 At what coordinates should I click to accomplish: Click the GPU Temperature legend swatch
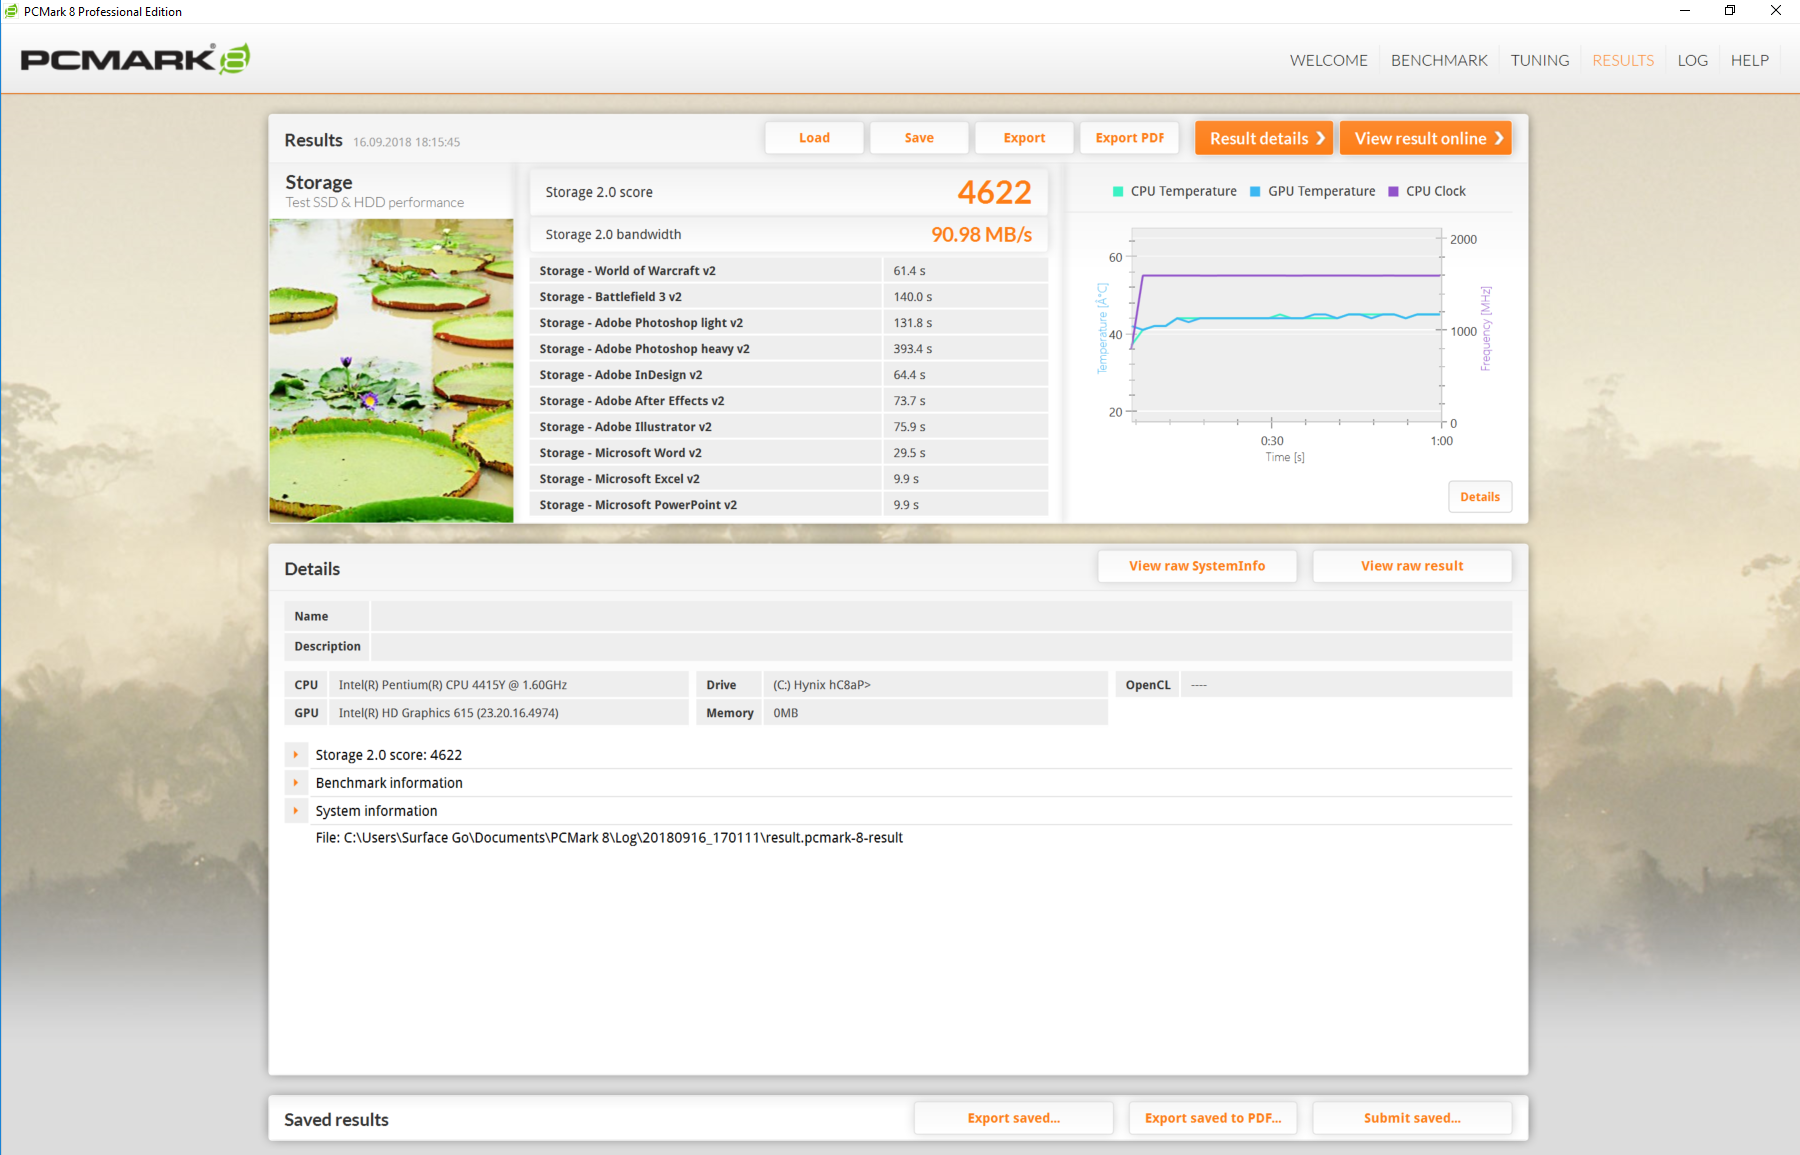[x=1255, y=191]
